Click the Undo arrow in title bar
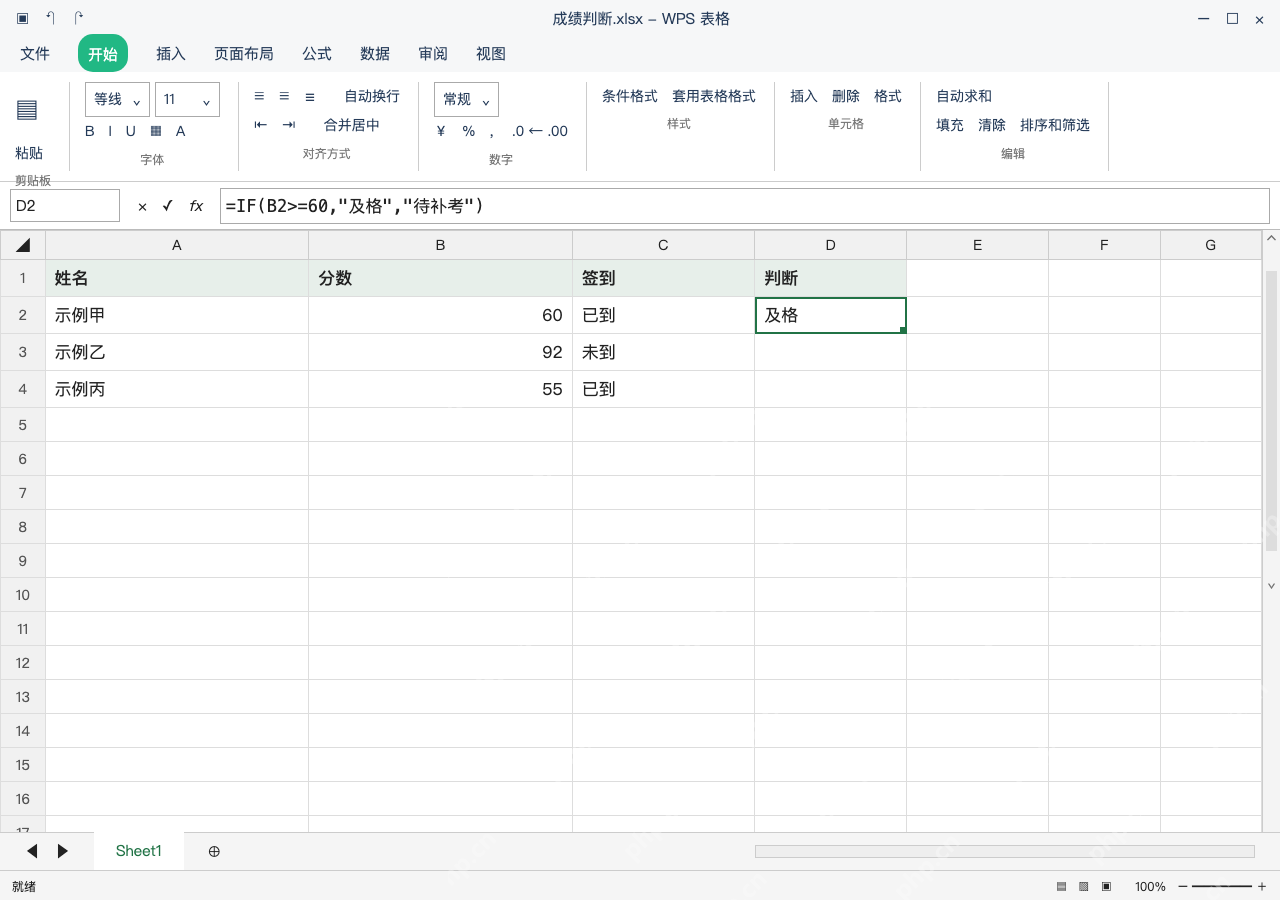Image resolution: width=1280 pixels, height=900 pixels. [50, 18]
